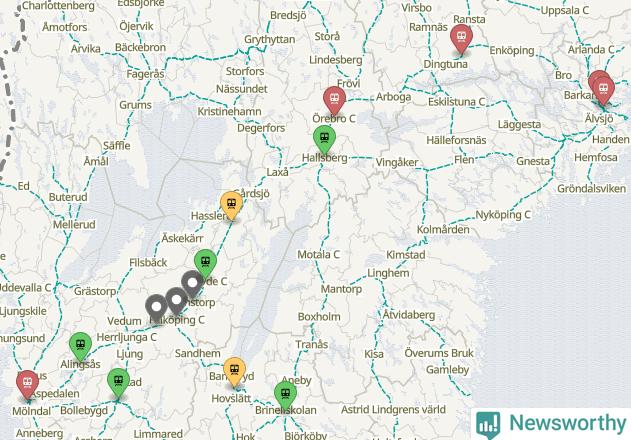Select the green train marker near Skövde C
This screenshot has height=440, width=631.
point(205,264)
